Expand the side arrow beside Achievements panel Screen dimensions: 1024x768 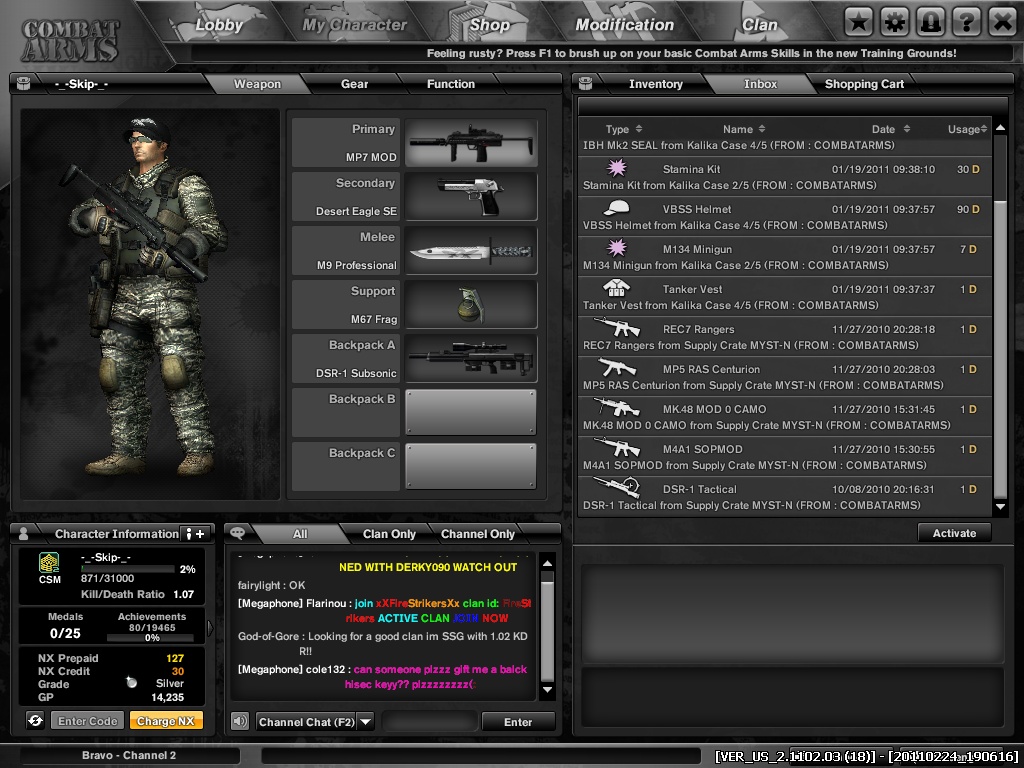click(x=210, y=628)
